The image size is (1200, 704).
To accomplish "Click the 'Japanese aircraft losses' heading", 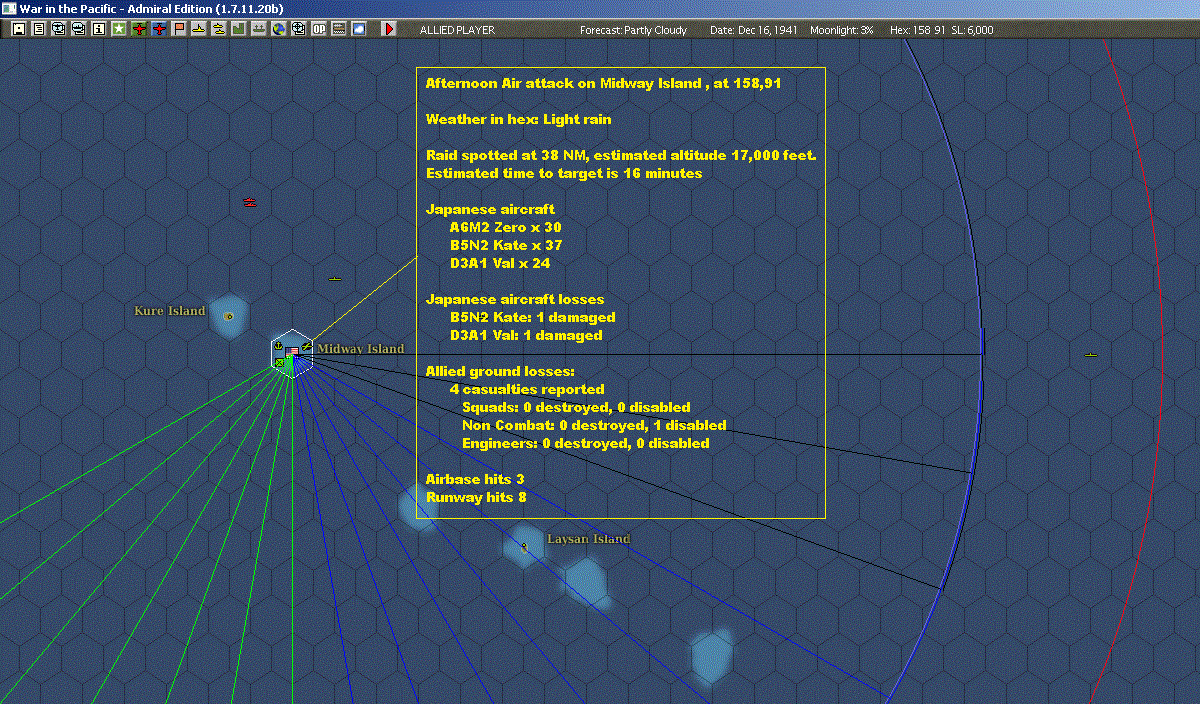I will coord(515,299).
